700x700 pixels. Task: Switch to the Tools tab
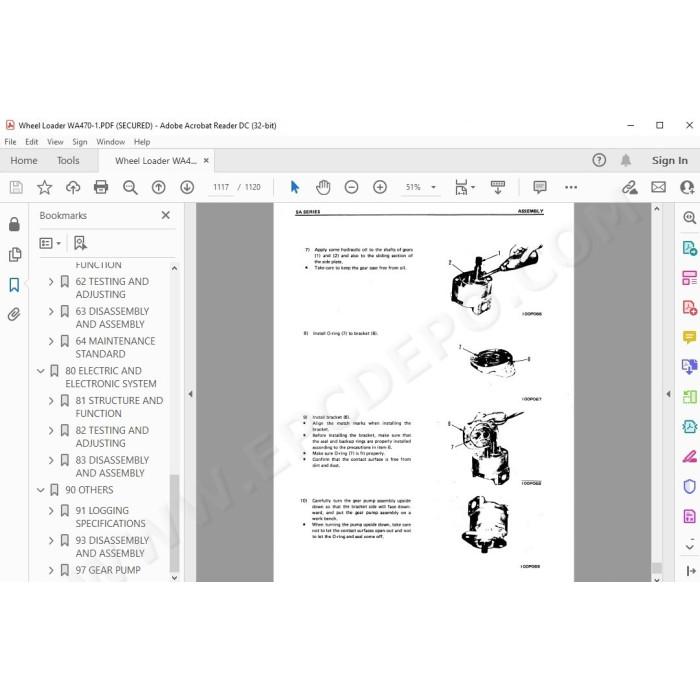[x=68, y=161]
